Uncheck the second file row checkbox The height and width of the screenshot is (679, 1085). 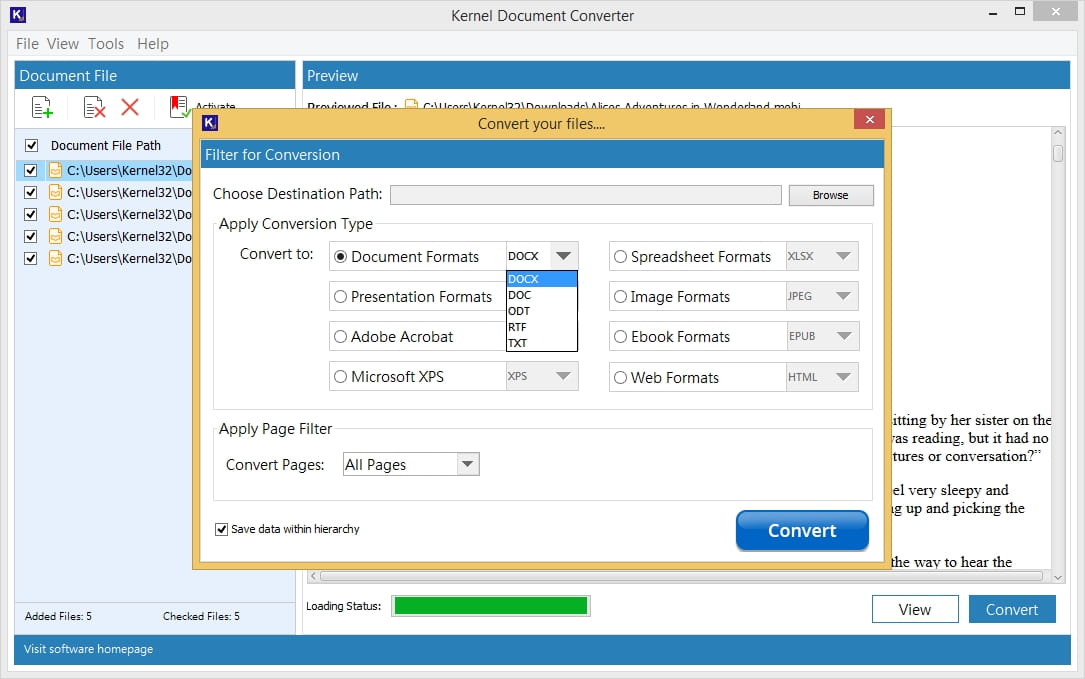pos(30,192)
